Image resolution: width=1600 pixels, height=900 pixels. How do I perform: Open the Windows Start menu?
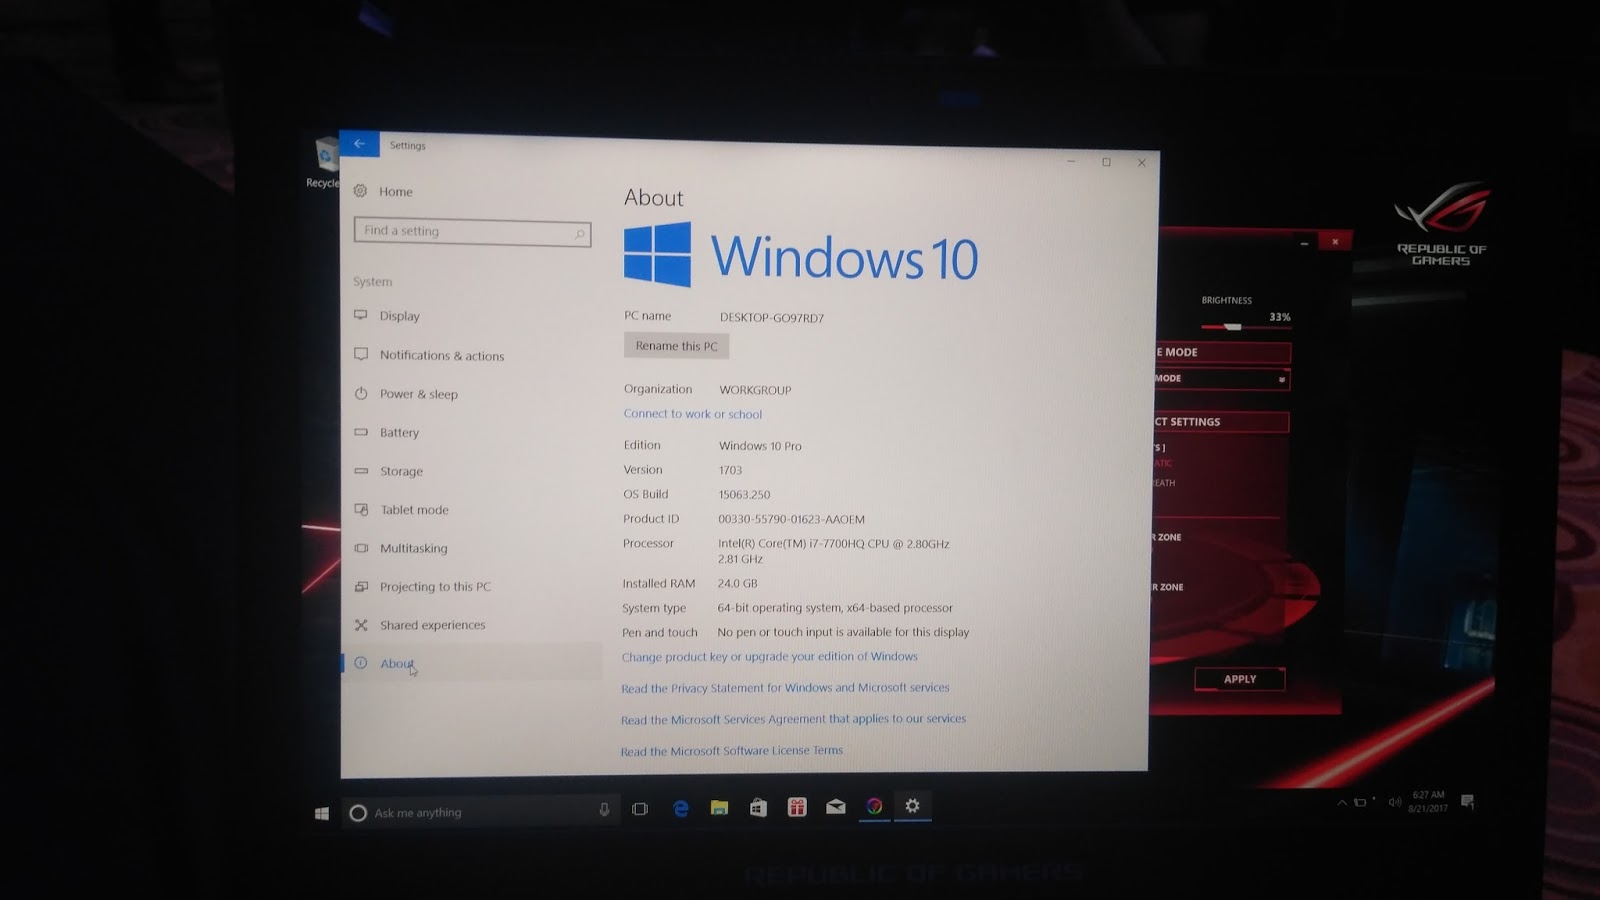(321, 813)
